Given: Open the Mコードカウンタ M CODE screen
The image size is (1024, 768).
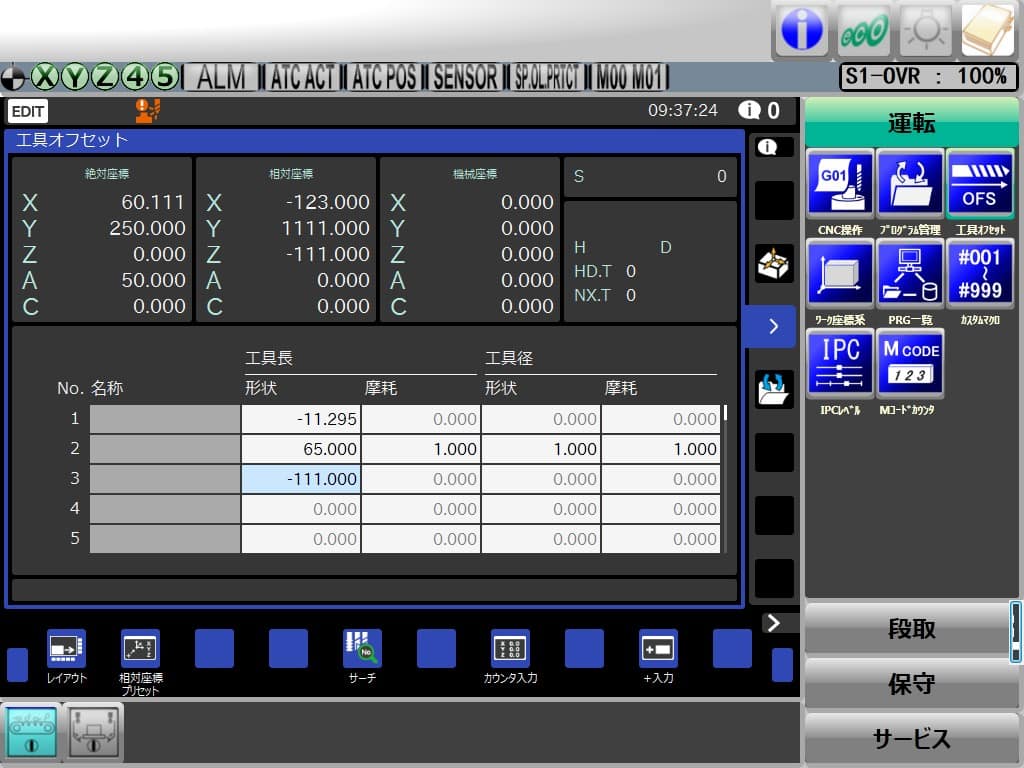Looking at the screenshot, I should tap(911, 362).
